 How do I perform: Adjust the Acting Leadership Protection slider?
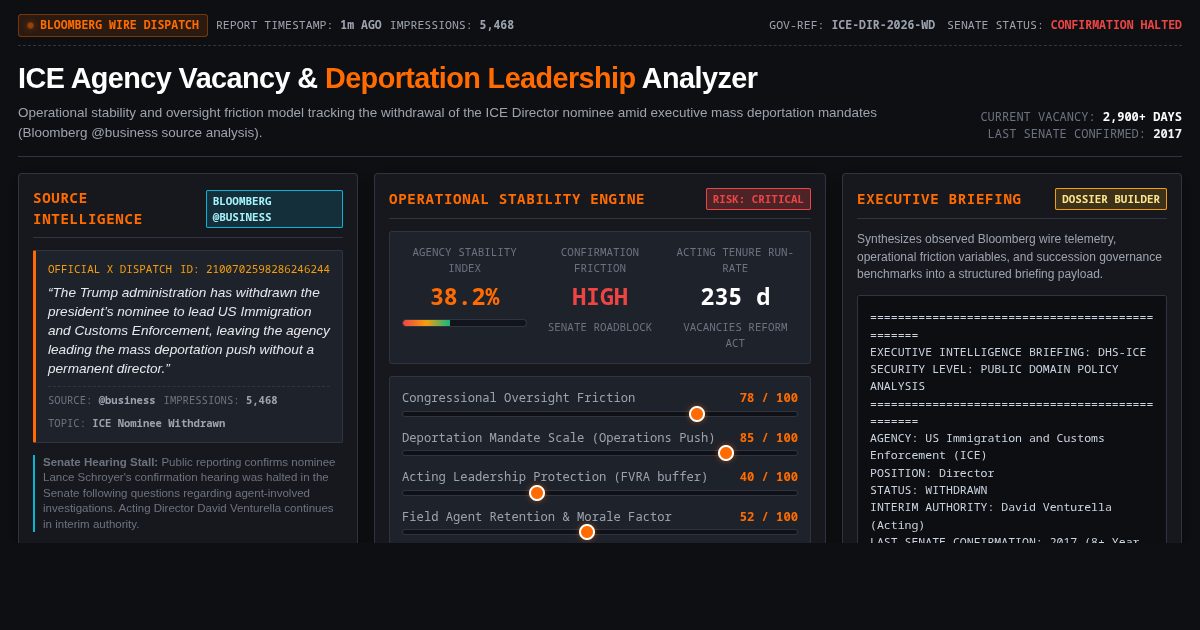click(x=600, y=493)
